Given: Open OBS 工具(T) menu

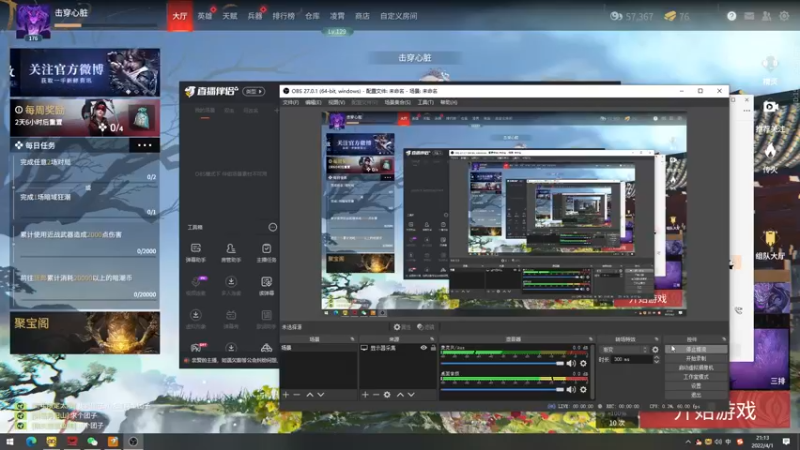Looking at the screenshot, I should pyautogui.click(x=426, y=103).
